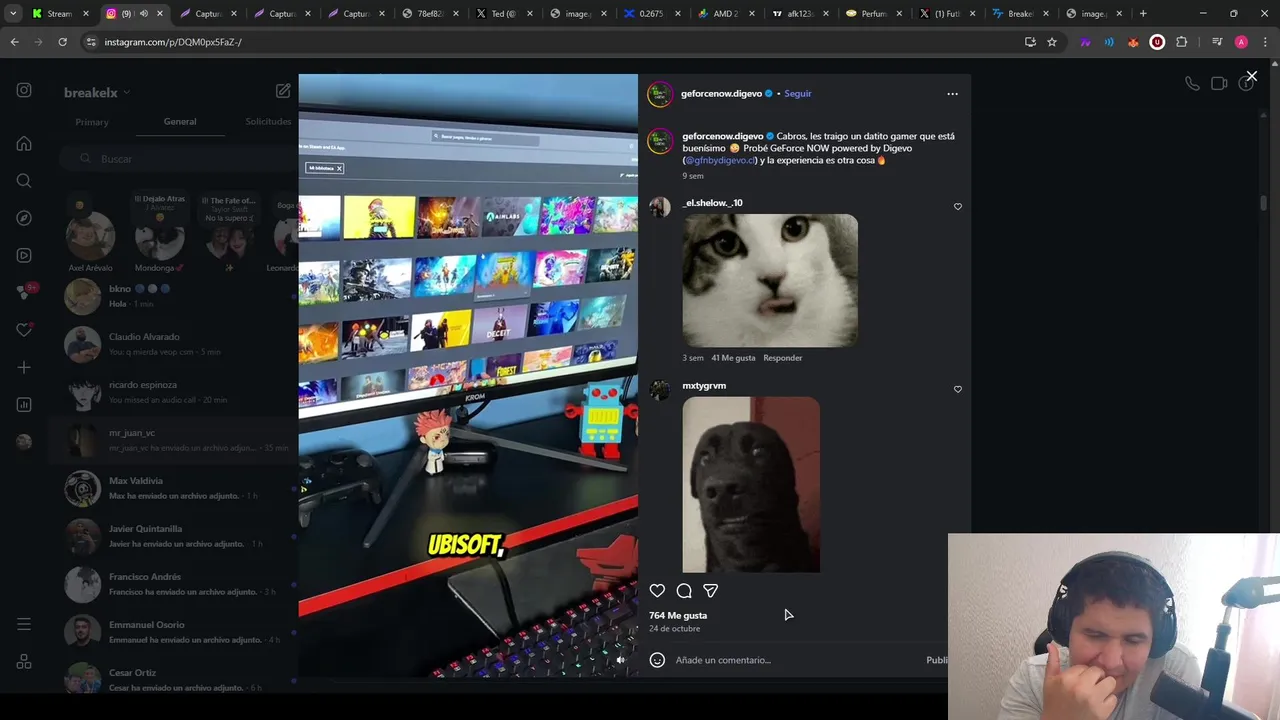The image size is (1280, 720).
Task: Click the Buscar search field in messages
Action: 176,159
